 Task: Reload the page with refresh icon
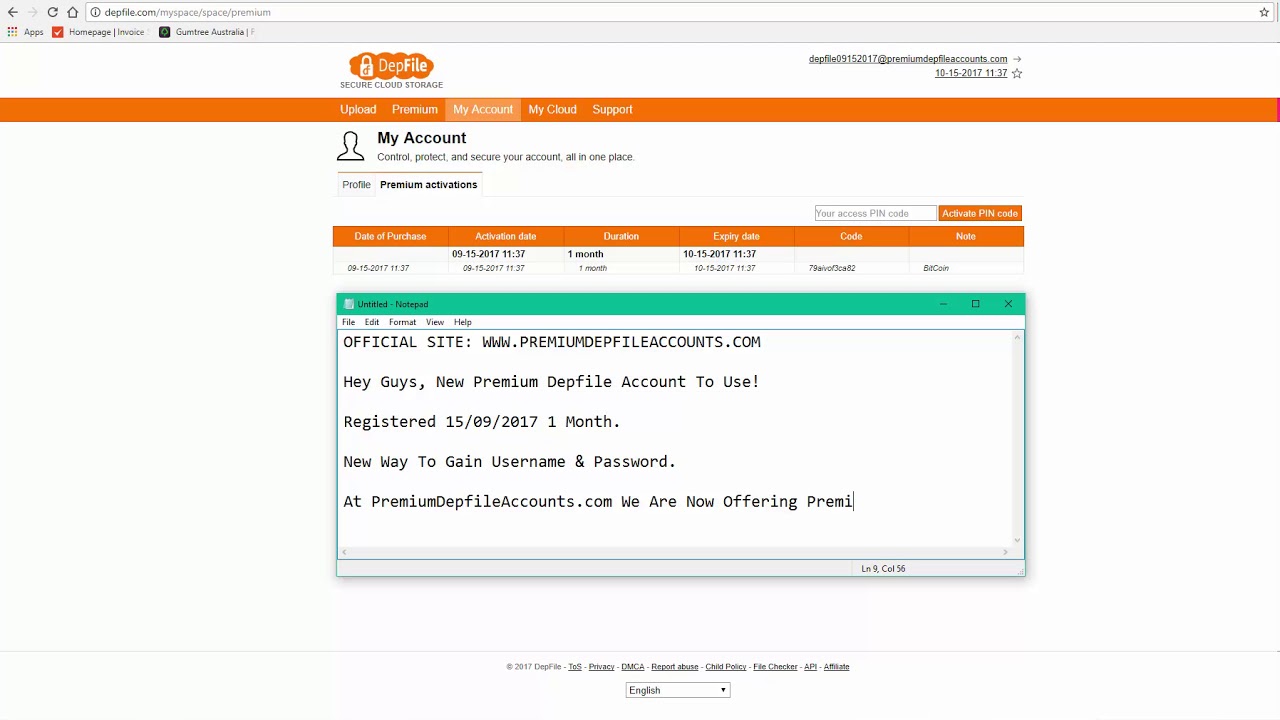coord(52,12)
